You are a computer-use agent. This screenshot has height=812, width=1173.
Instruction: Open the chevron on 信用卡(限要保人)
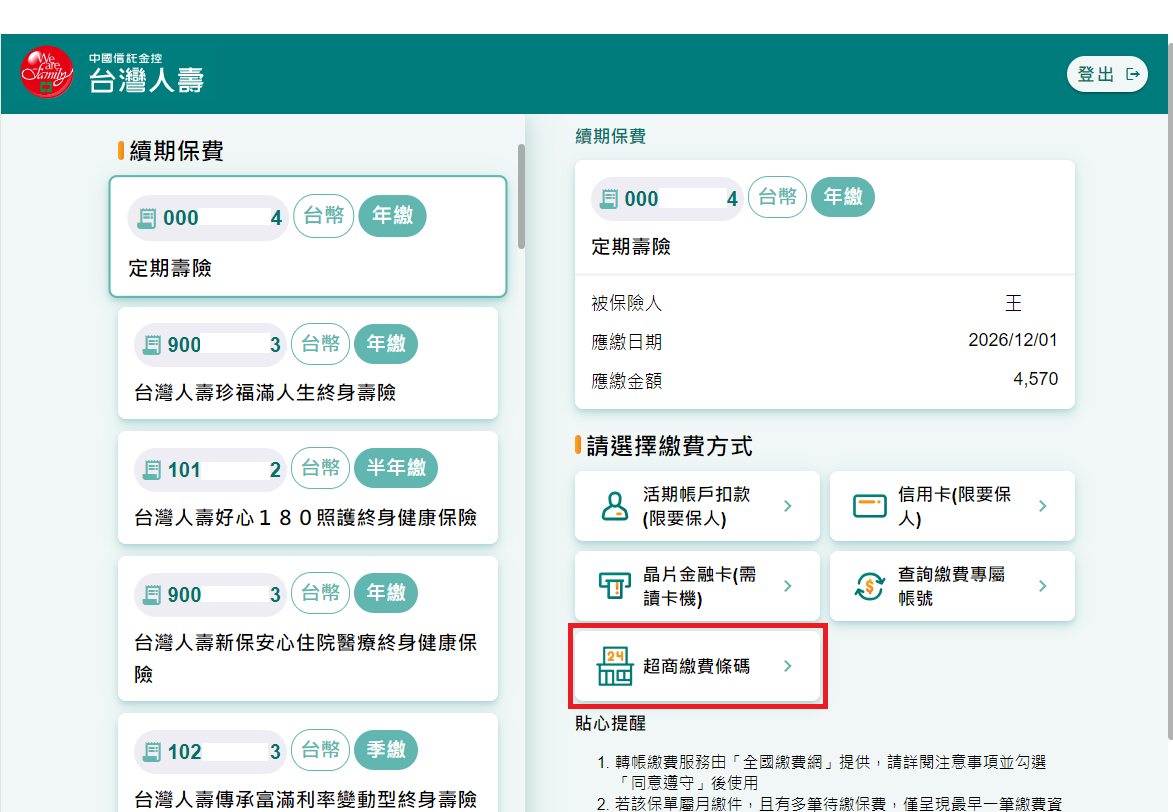[1043, 506]
